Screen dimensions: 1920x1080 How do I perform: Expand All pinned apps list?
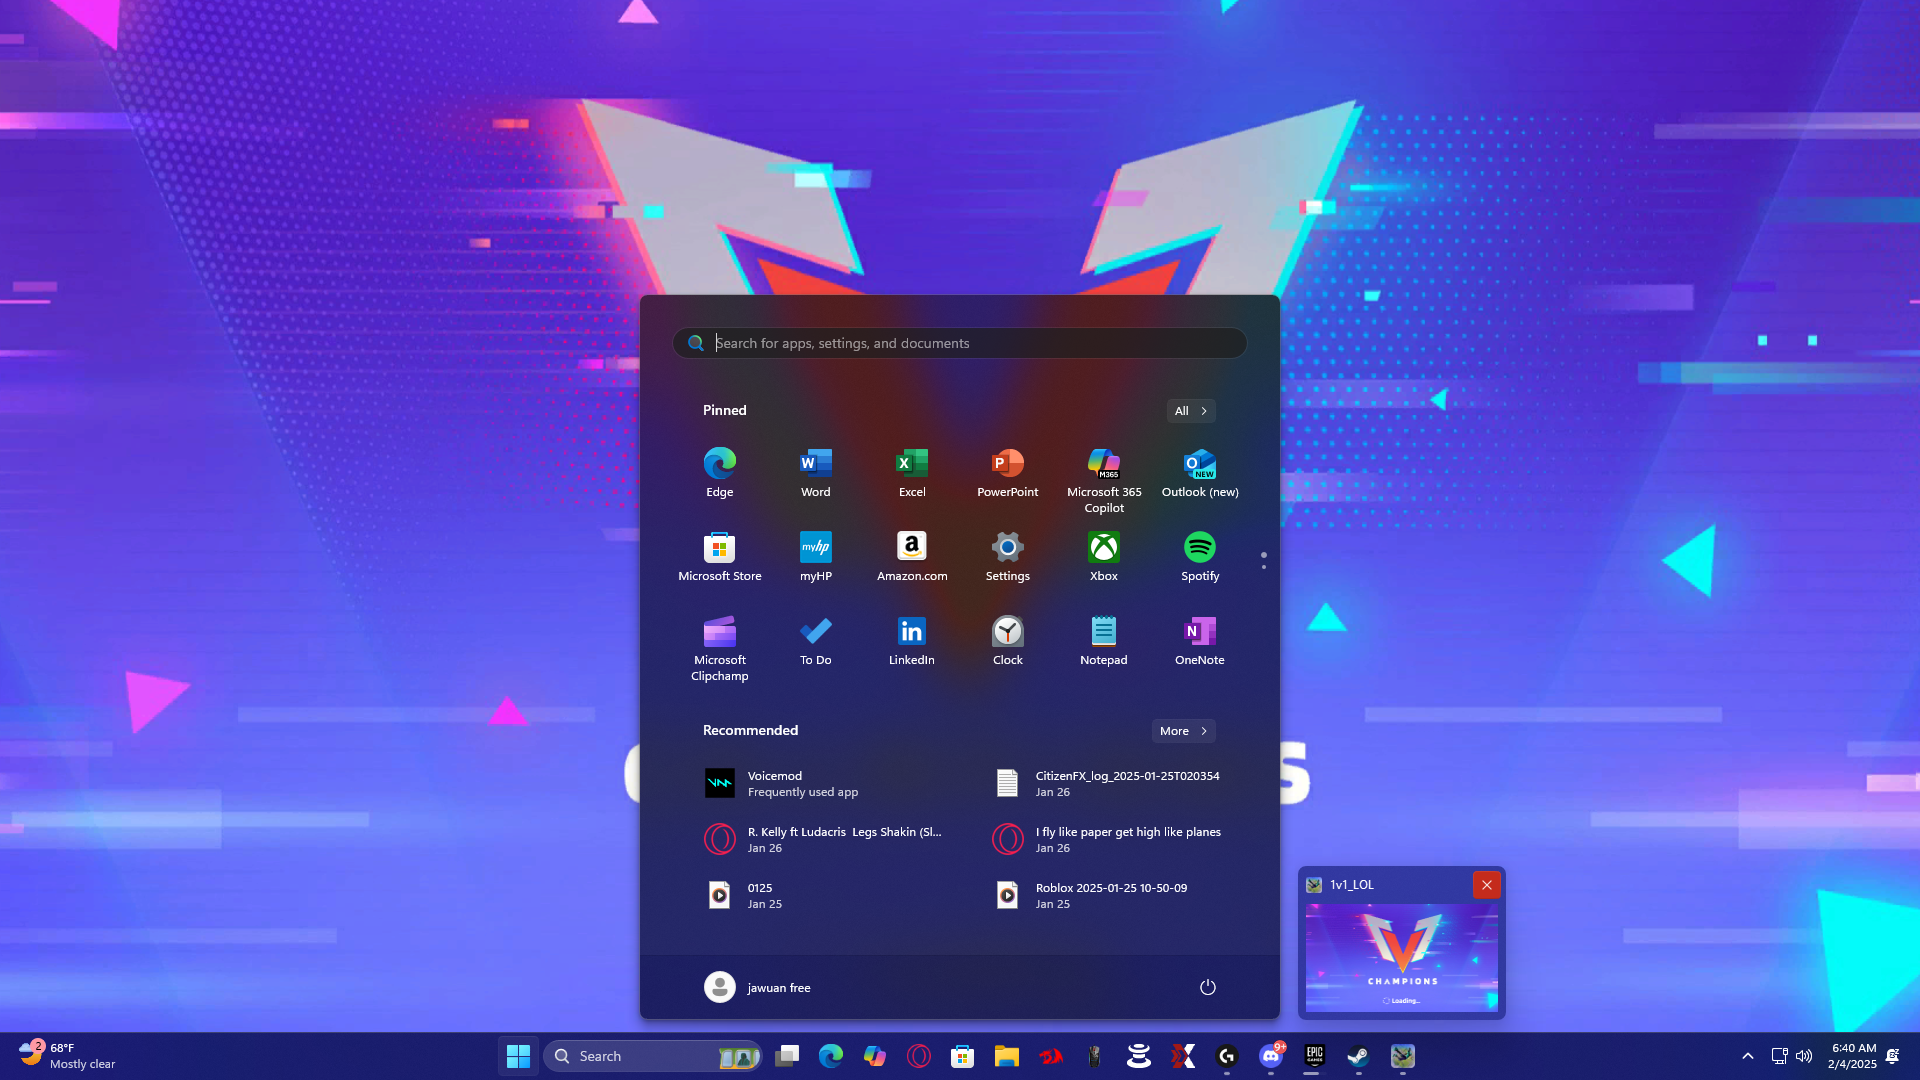(x=1190, y=411)
